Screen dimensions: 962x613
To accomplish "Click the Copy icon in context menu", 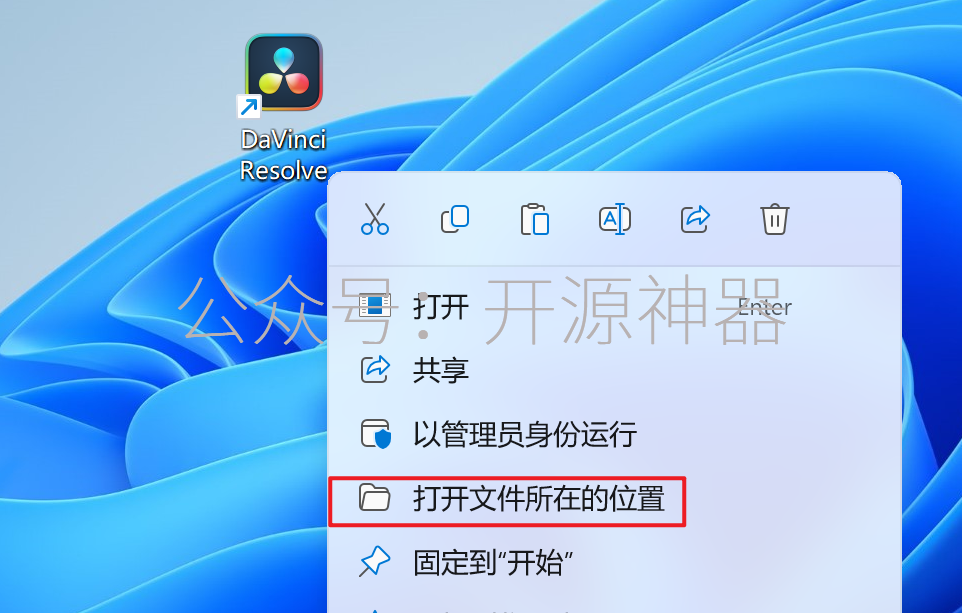I will [x=455, y=219].
